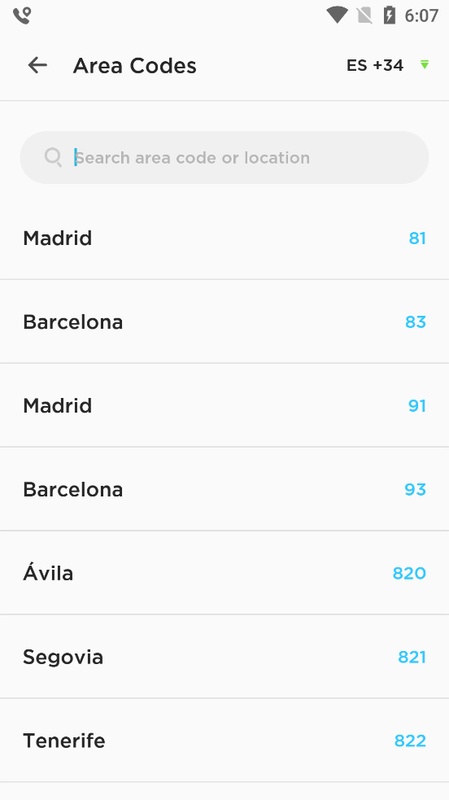Choose Madrid area code 91

[224, 405]
